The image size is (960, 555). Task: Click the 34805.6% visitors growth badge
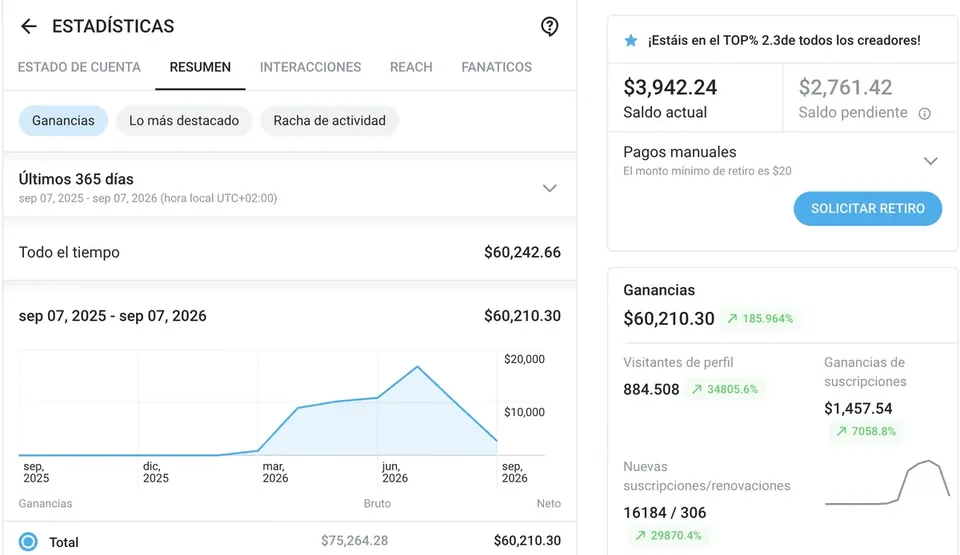coord(725,389)
